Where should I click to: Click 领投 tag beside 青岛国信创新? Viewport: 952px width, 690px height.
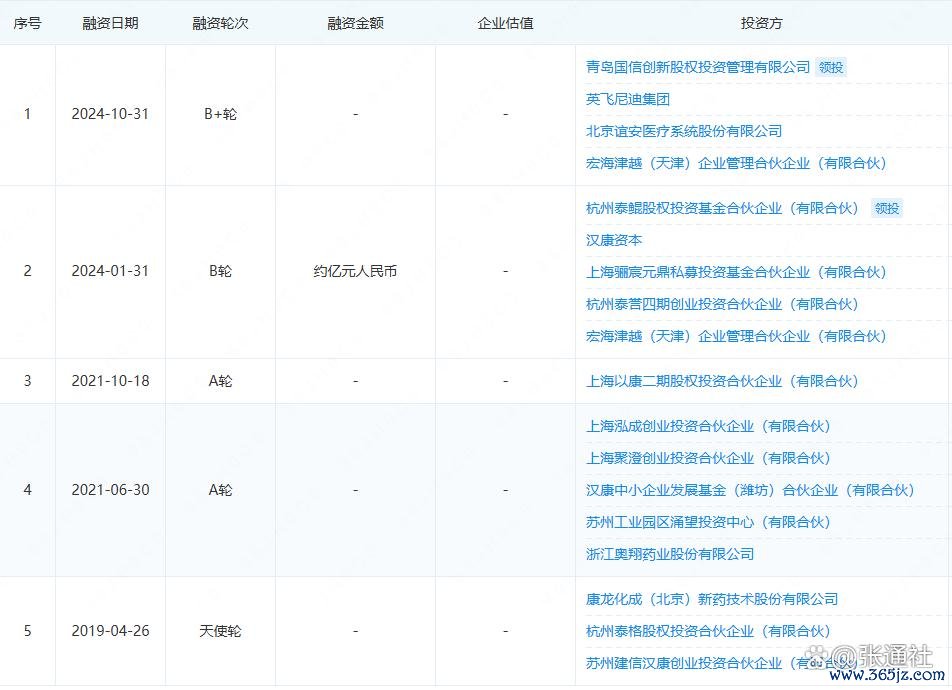point(831,67)
